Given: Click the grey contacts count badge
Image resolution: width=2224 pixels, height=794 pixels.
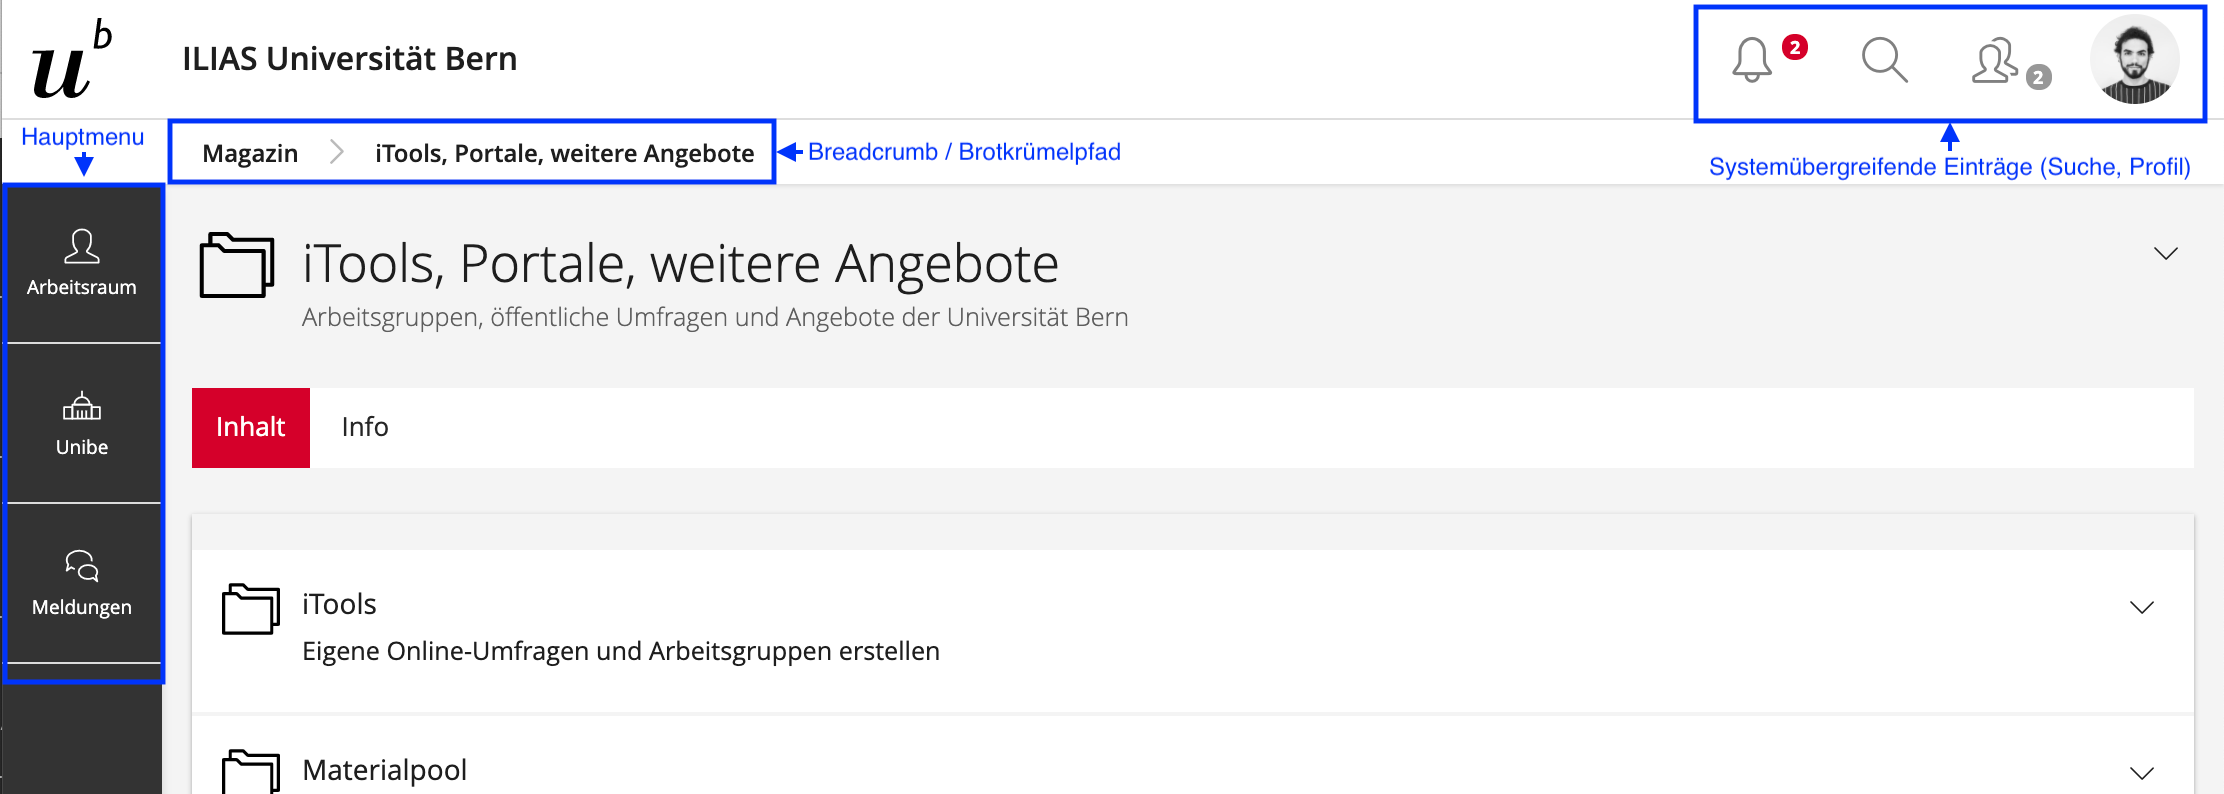Looking at the screenshot, I should pyautogui.click(x=2039, y=77).
